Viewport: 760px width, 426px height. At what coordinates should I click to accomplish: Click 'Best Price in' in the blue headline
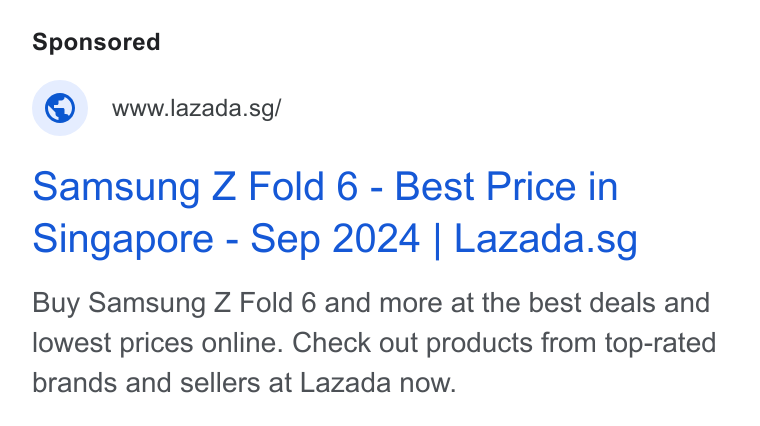pos(507,187)
